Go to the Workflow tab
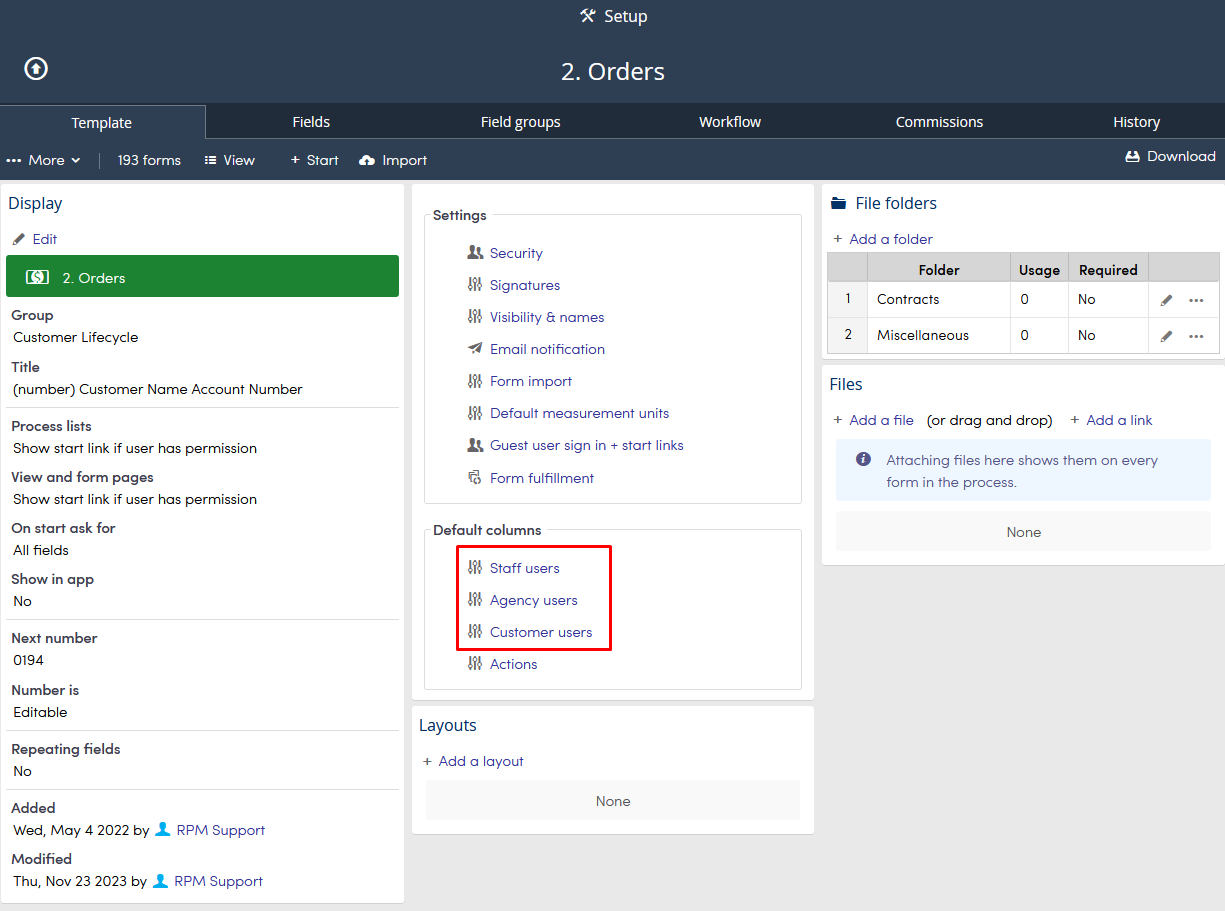The image size is (1225, 911). coord(730,122)
